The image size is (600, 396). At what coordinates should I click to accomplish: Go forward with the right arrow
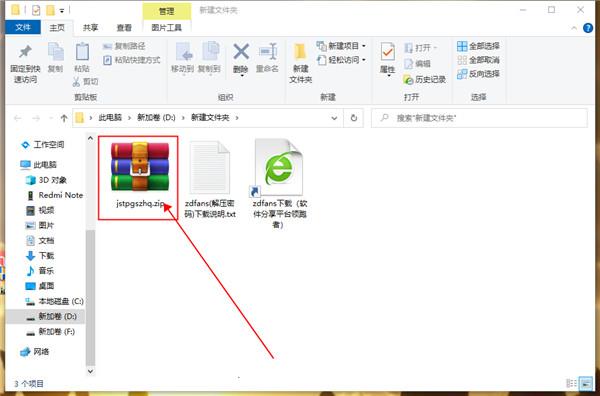(x=36, y=118)
